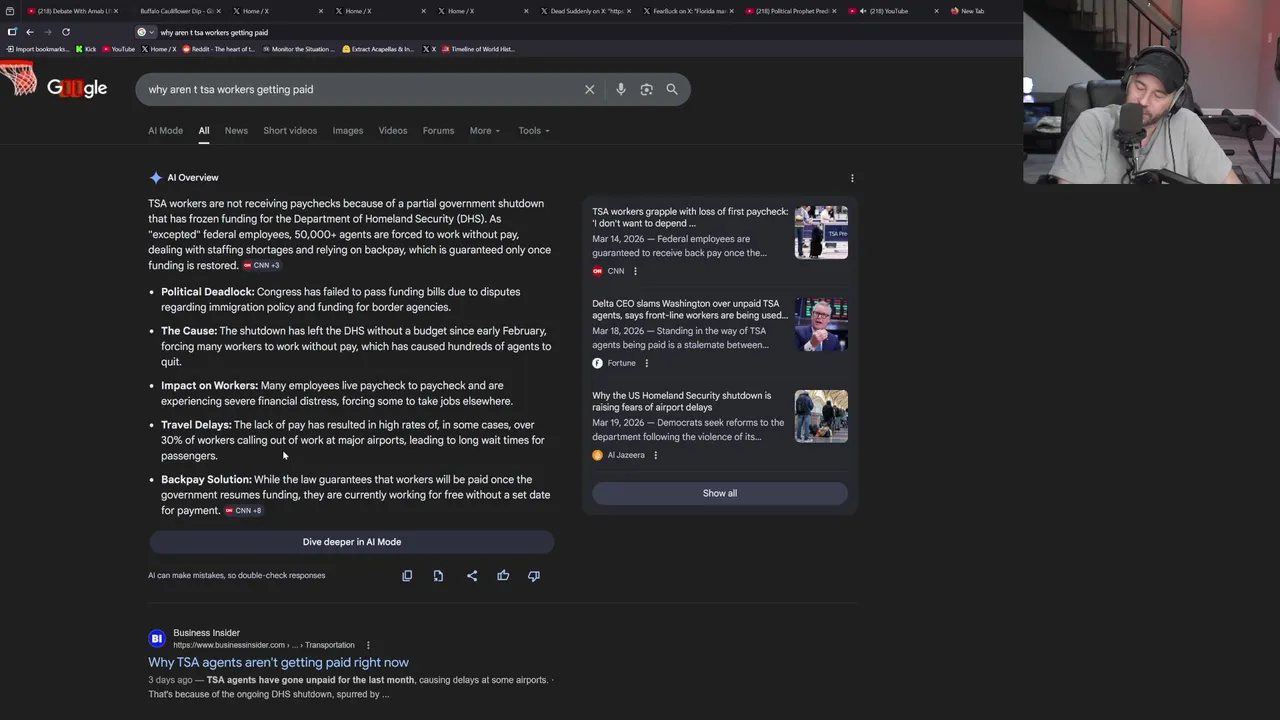Go forward using the browser forward arrow
The width and height of the screenshot is (1280, 720).
(47, 32)
